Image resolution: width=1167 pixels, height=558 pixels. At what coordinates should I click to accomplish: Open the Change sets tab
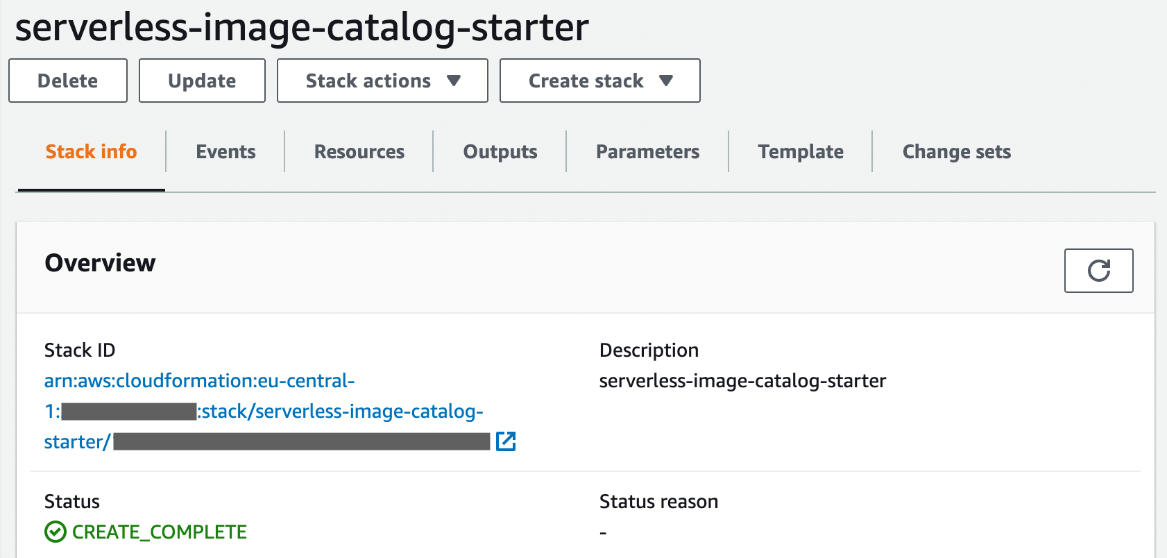(956, 152)
